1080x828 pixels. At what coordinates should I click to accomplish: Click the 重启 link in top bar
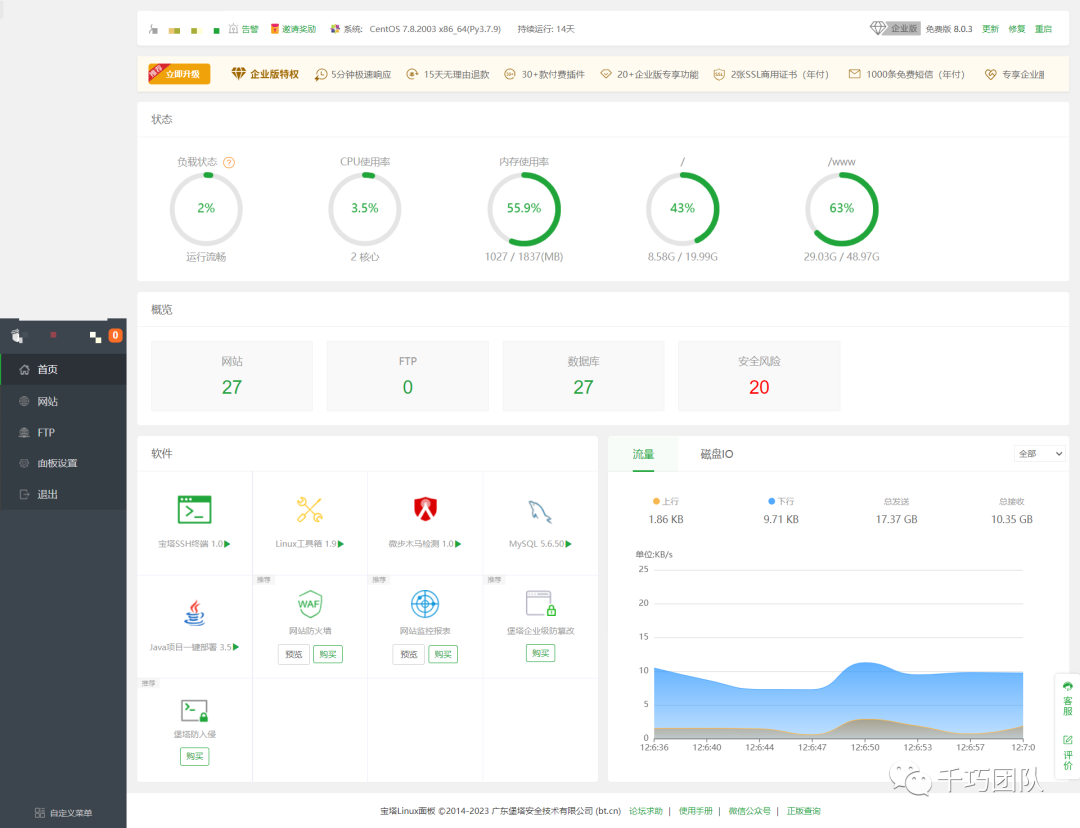point(1043,29)
